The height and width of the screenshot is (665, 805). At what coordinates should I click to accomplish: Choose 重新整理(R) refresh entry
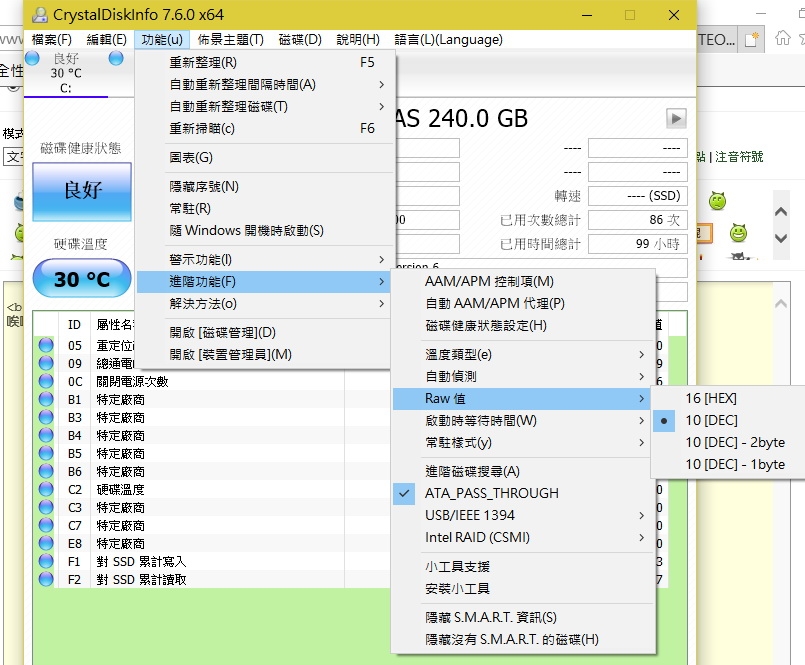tap(265, 62)
